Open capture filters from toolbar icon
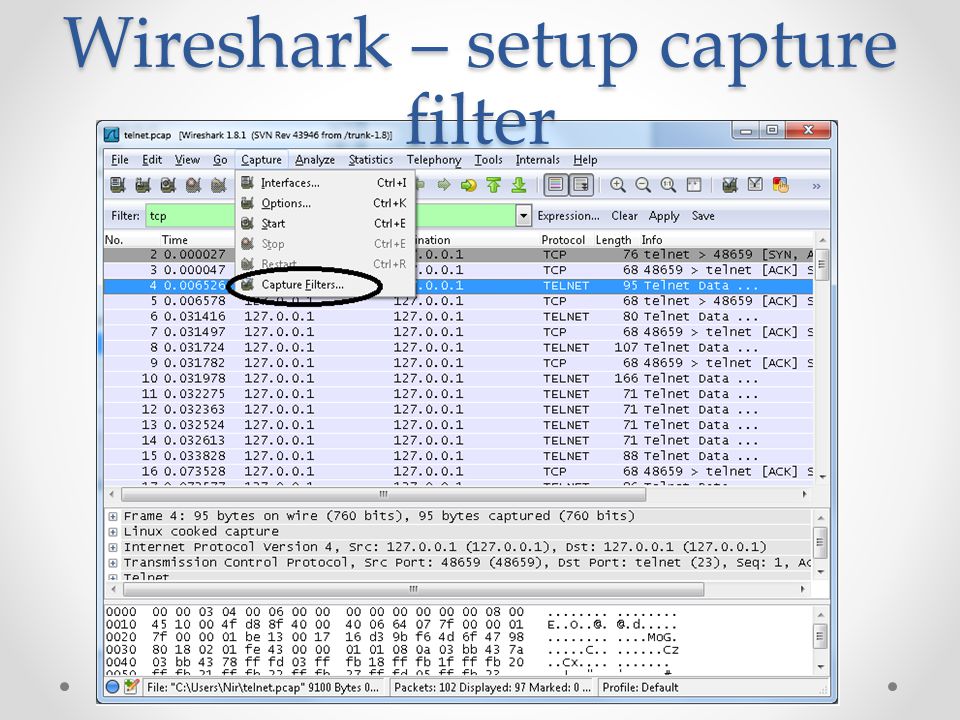 click(729, 184)
